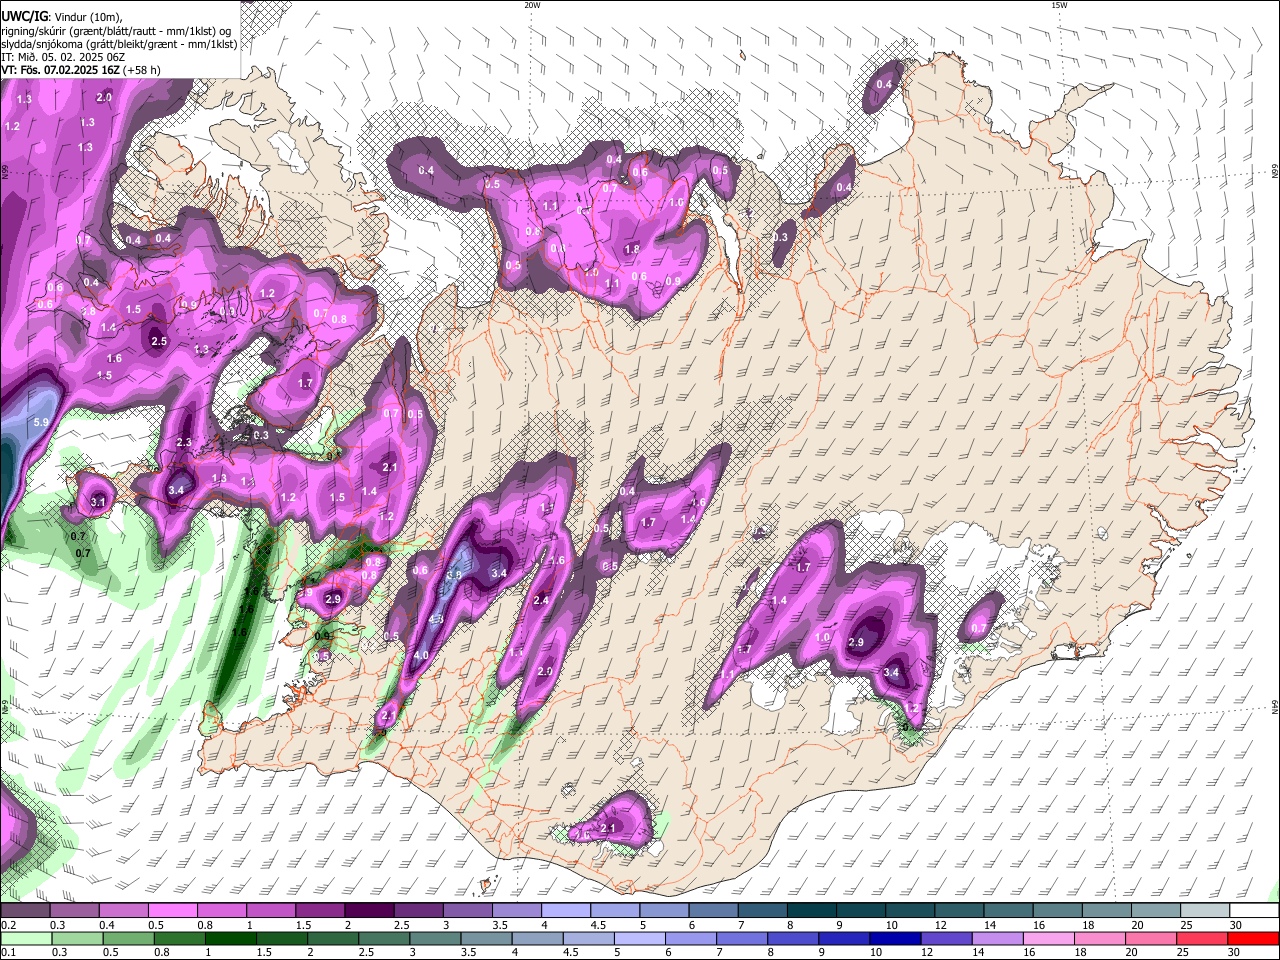1280x960 pixels.
Task: Click the 20W longitude label
Action: tap(532, 5)
